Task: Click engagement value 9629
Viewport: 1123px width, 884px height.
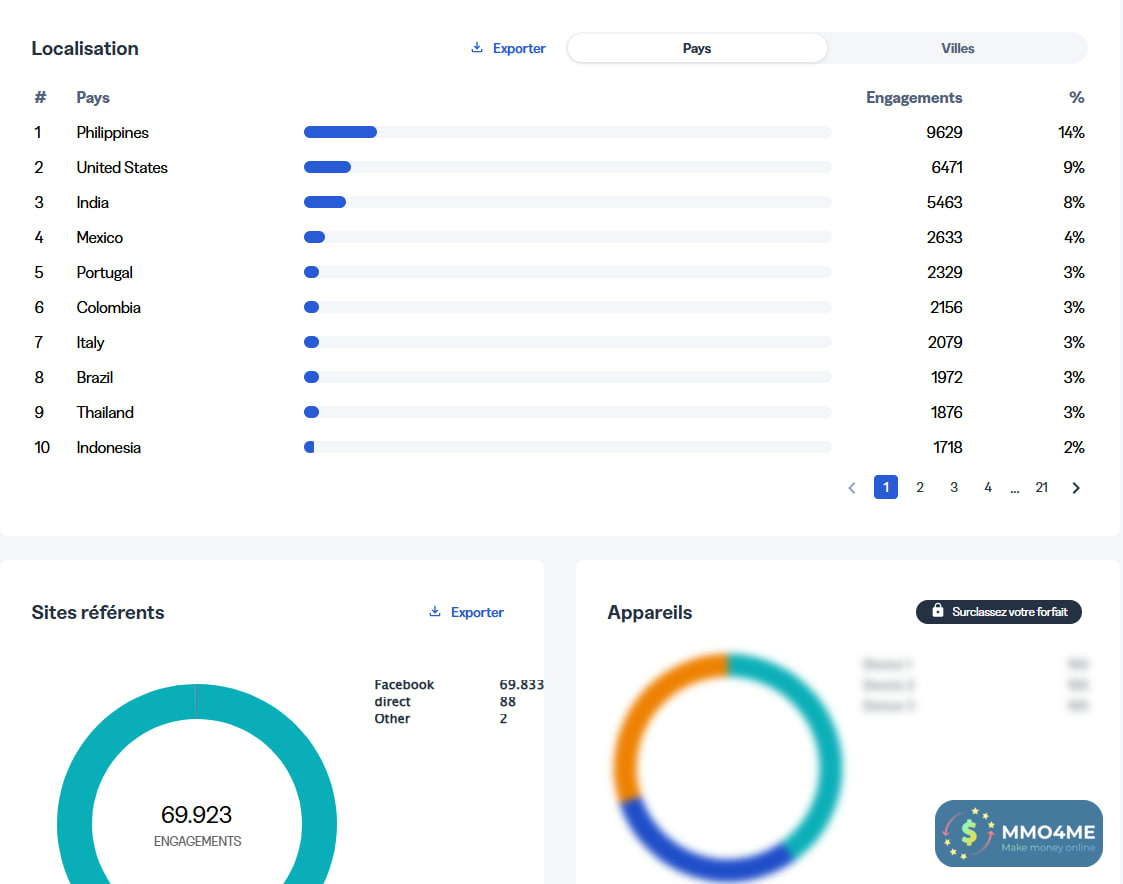Action: 944,133
